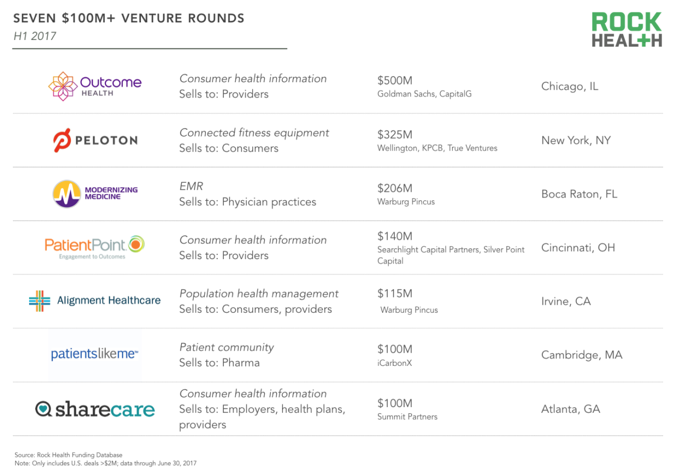Click the Modernizing Medicine round logo

coord(67,193)
